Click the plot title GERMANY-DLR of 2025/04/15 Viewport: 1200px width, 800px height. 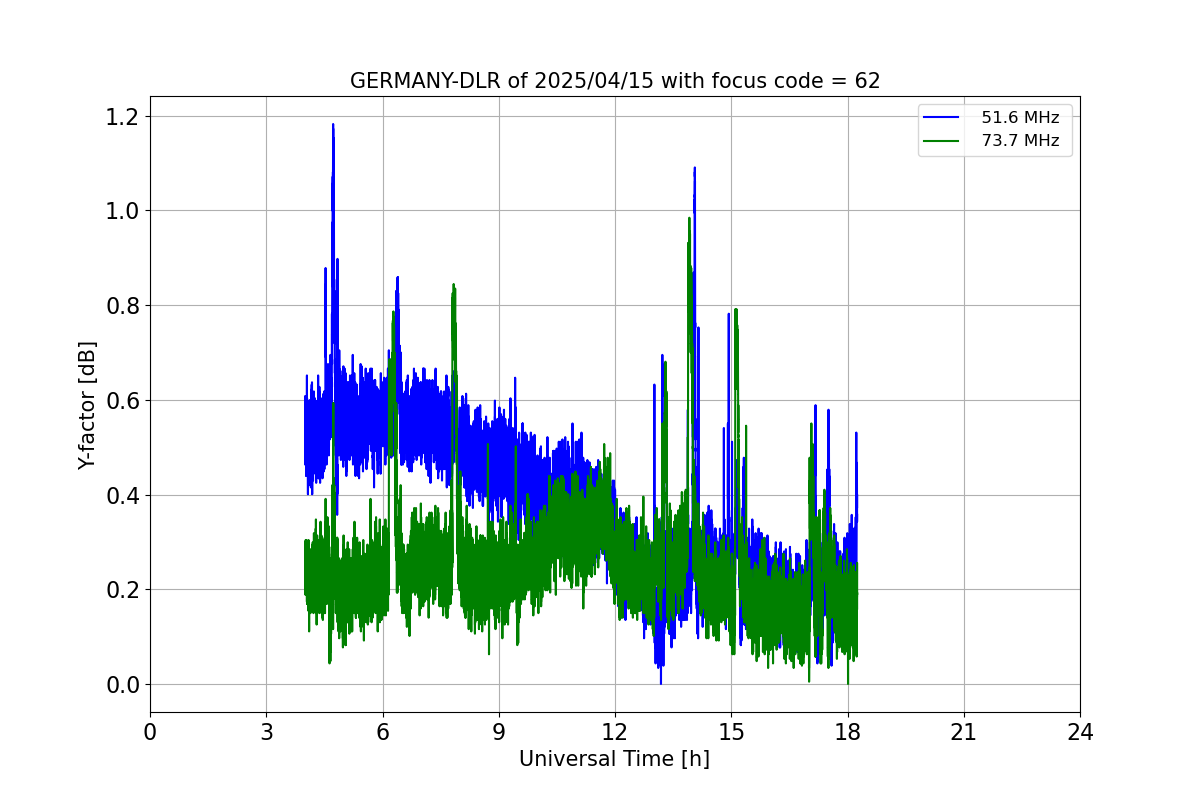pyautogui.click(x=614, y=81)
